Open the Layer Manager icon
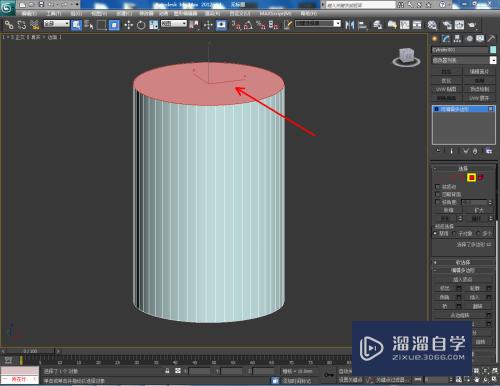The height and width of the screenshot is (386, 500). tap(377, 25)
